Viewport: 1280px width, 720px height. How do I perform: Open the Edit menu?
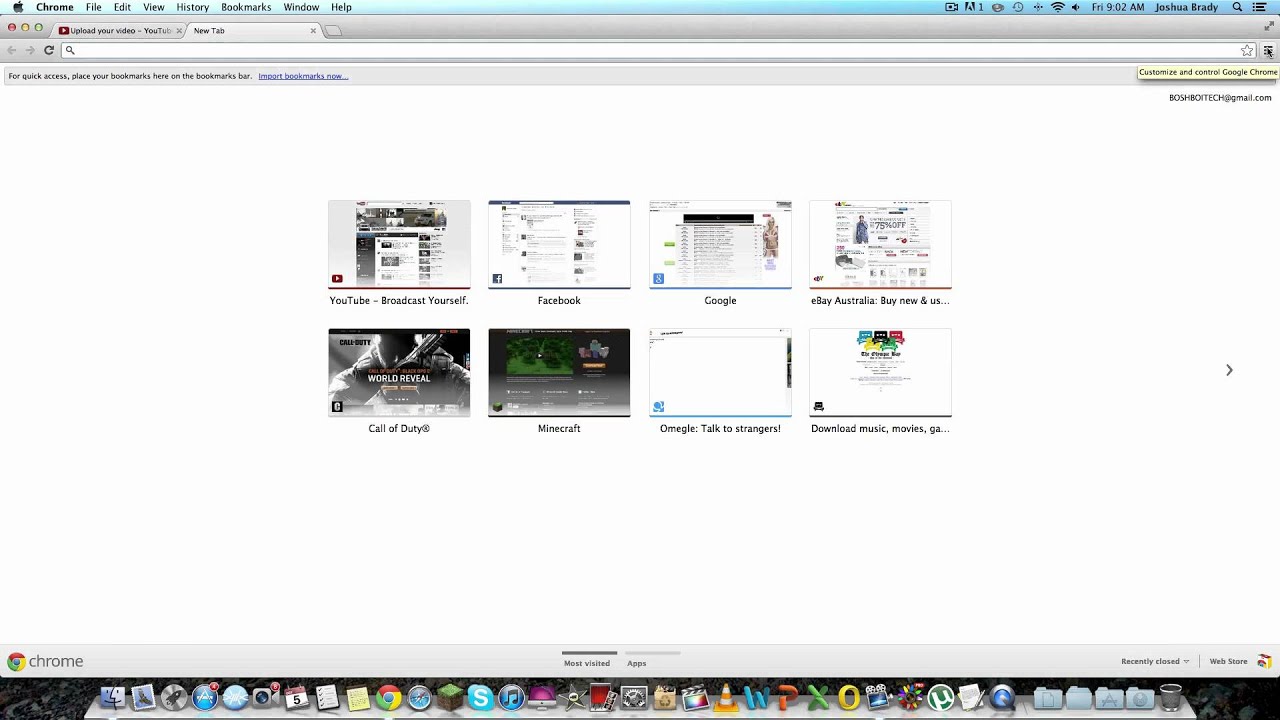click(122, 7)
